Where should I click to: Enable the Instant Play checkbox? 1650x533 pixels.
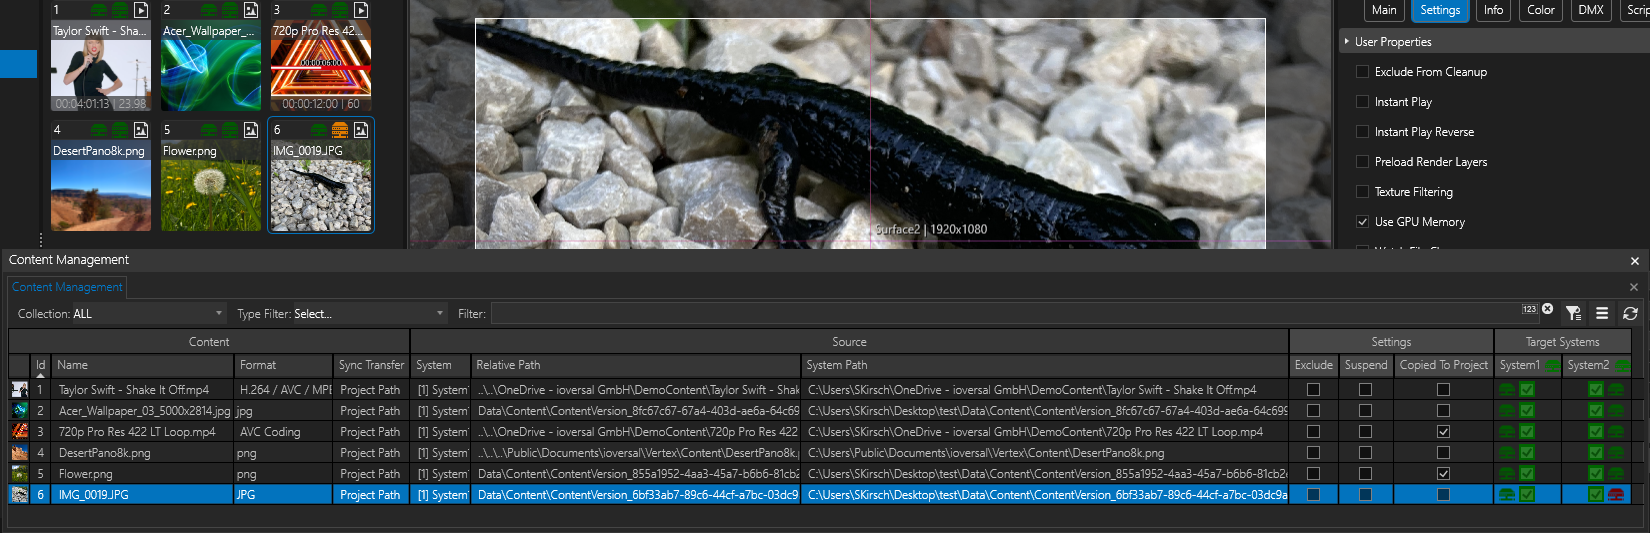(x=1362, y=102)
